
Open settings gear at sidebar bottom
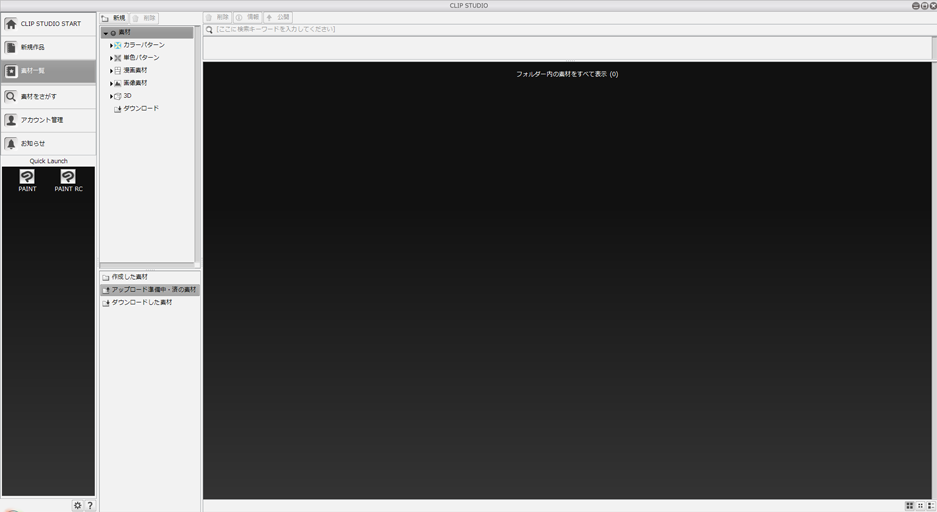point(78,505)
